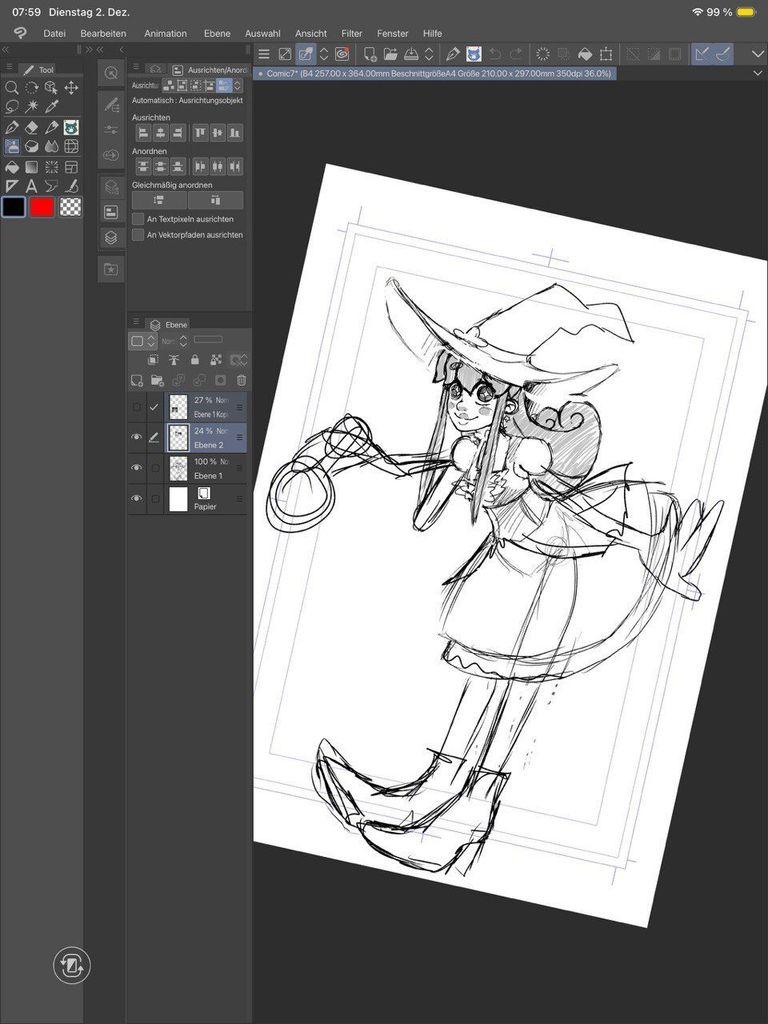Select the Lasso selection tool
768x1024 pixels.
click(12, 107)
